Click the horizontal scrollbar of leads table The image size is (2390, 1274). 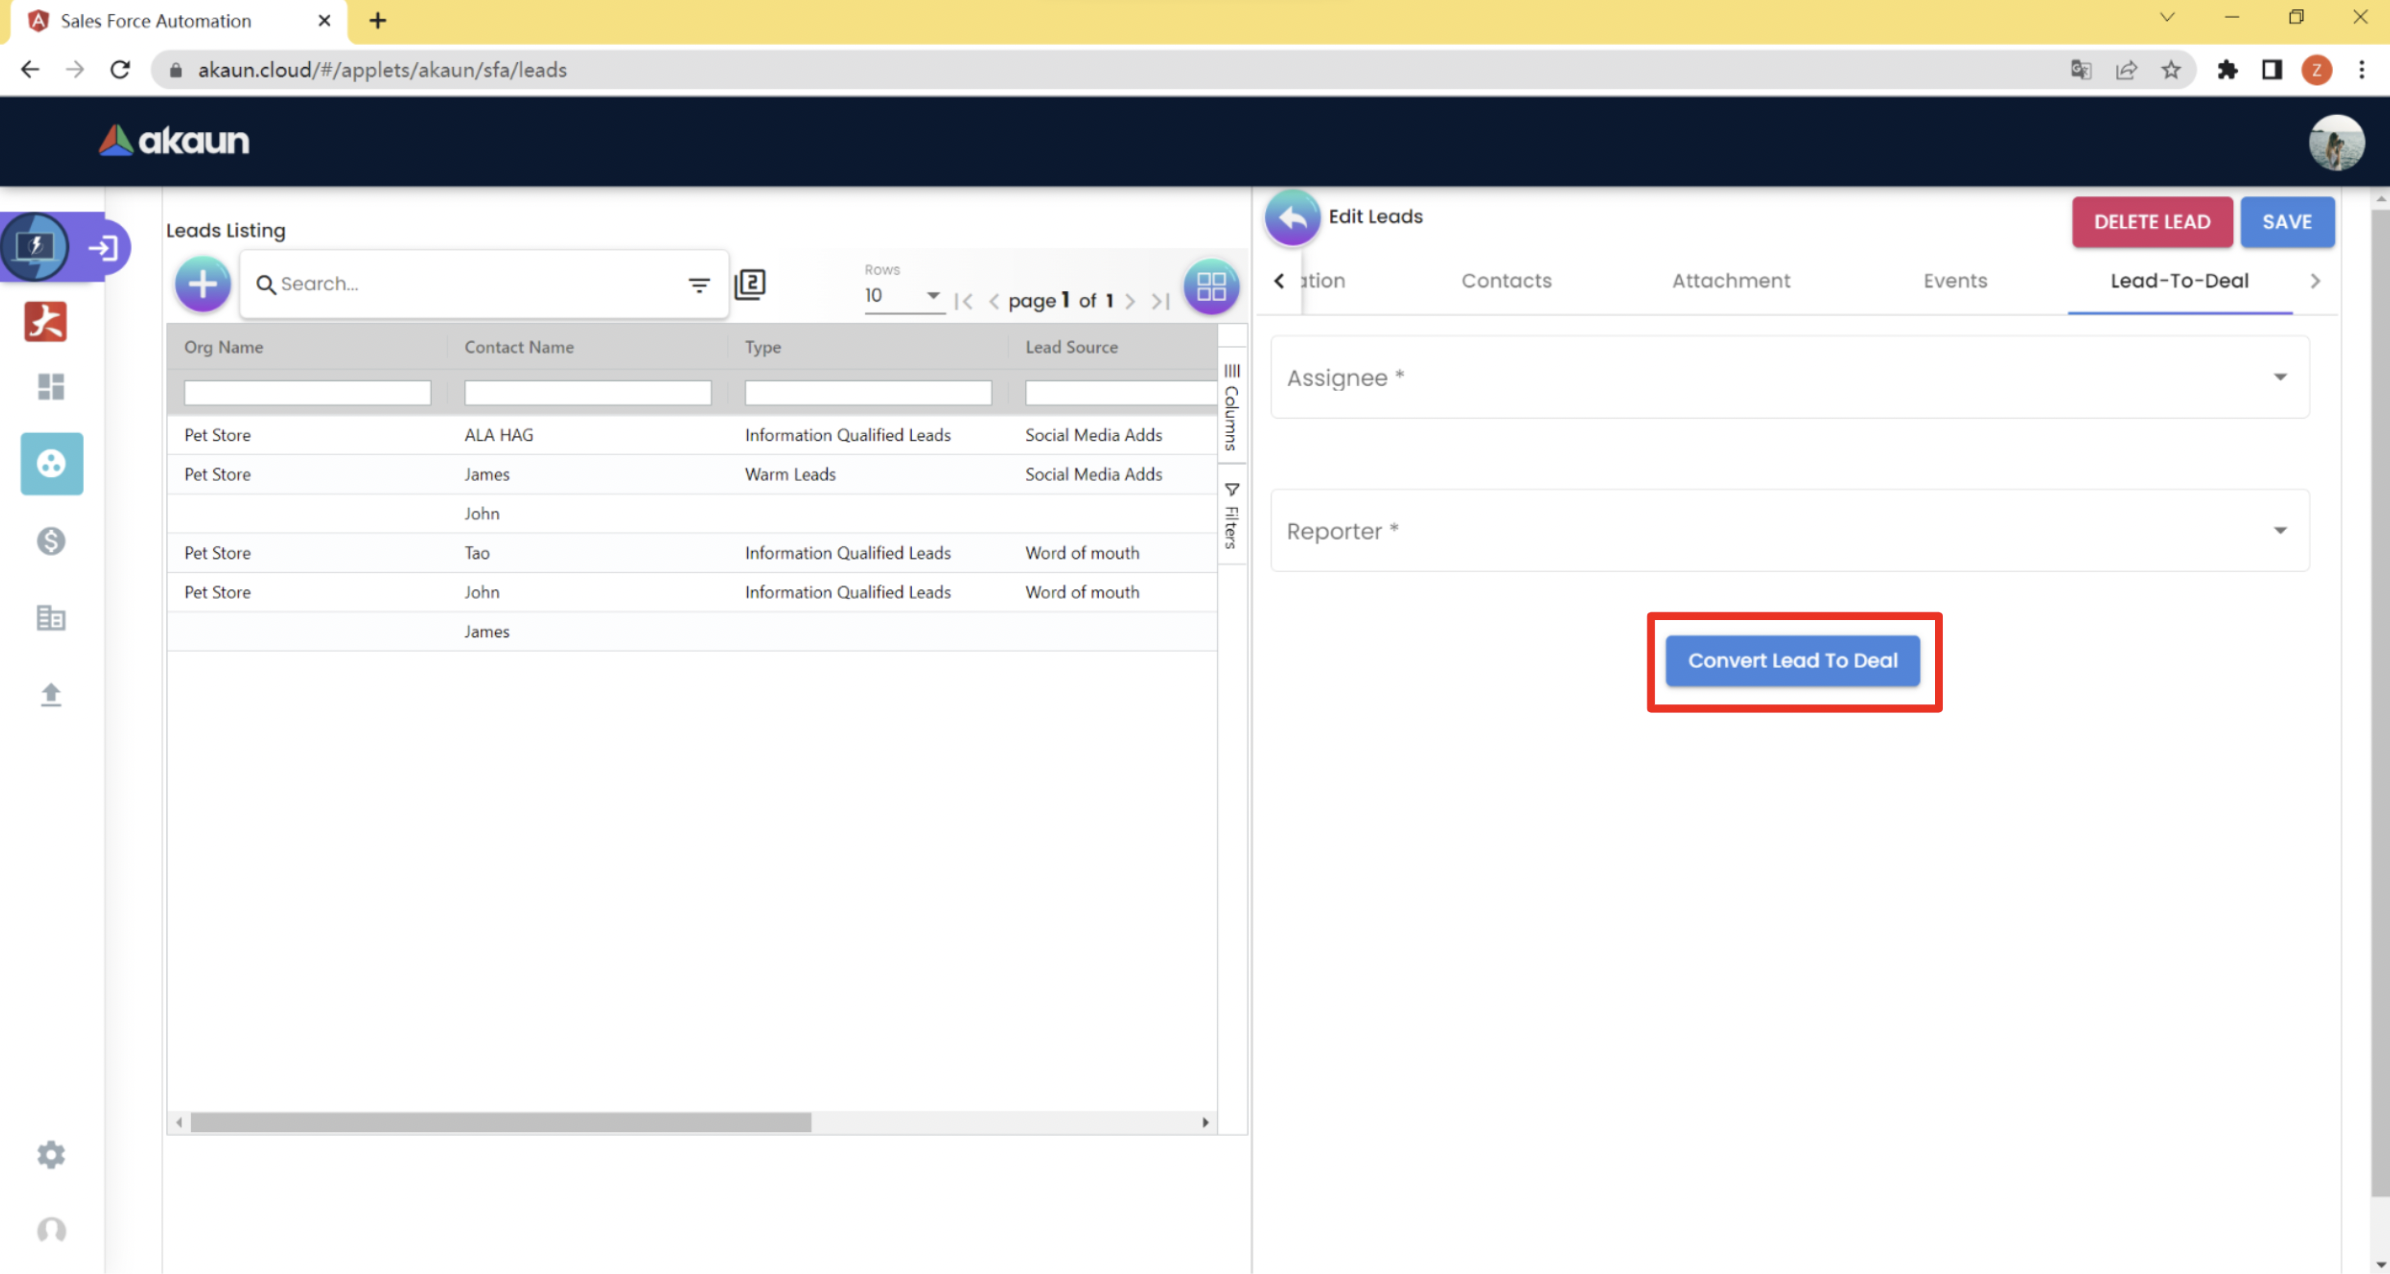point(500,1122)
